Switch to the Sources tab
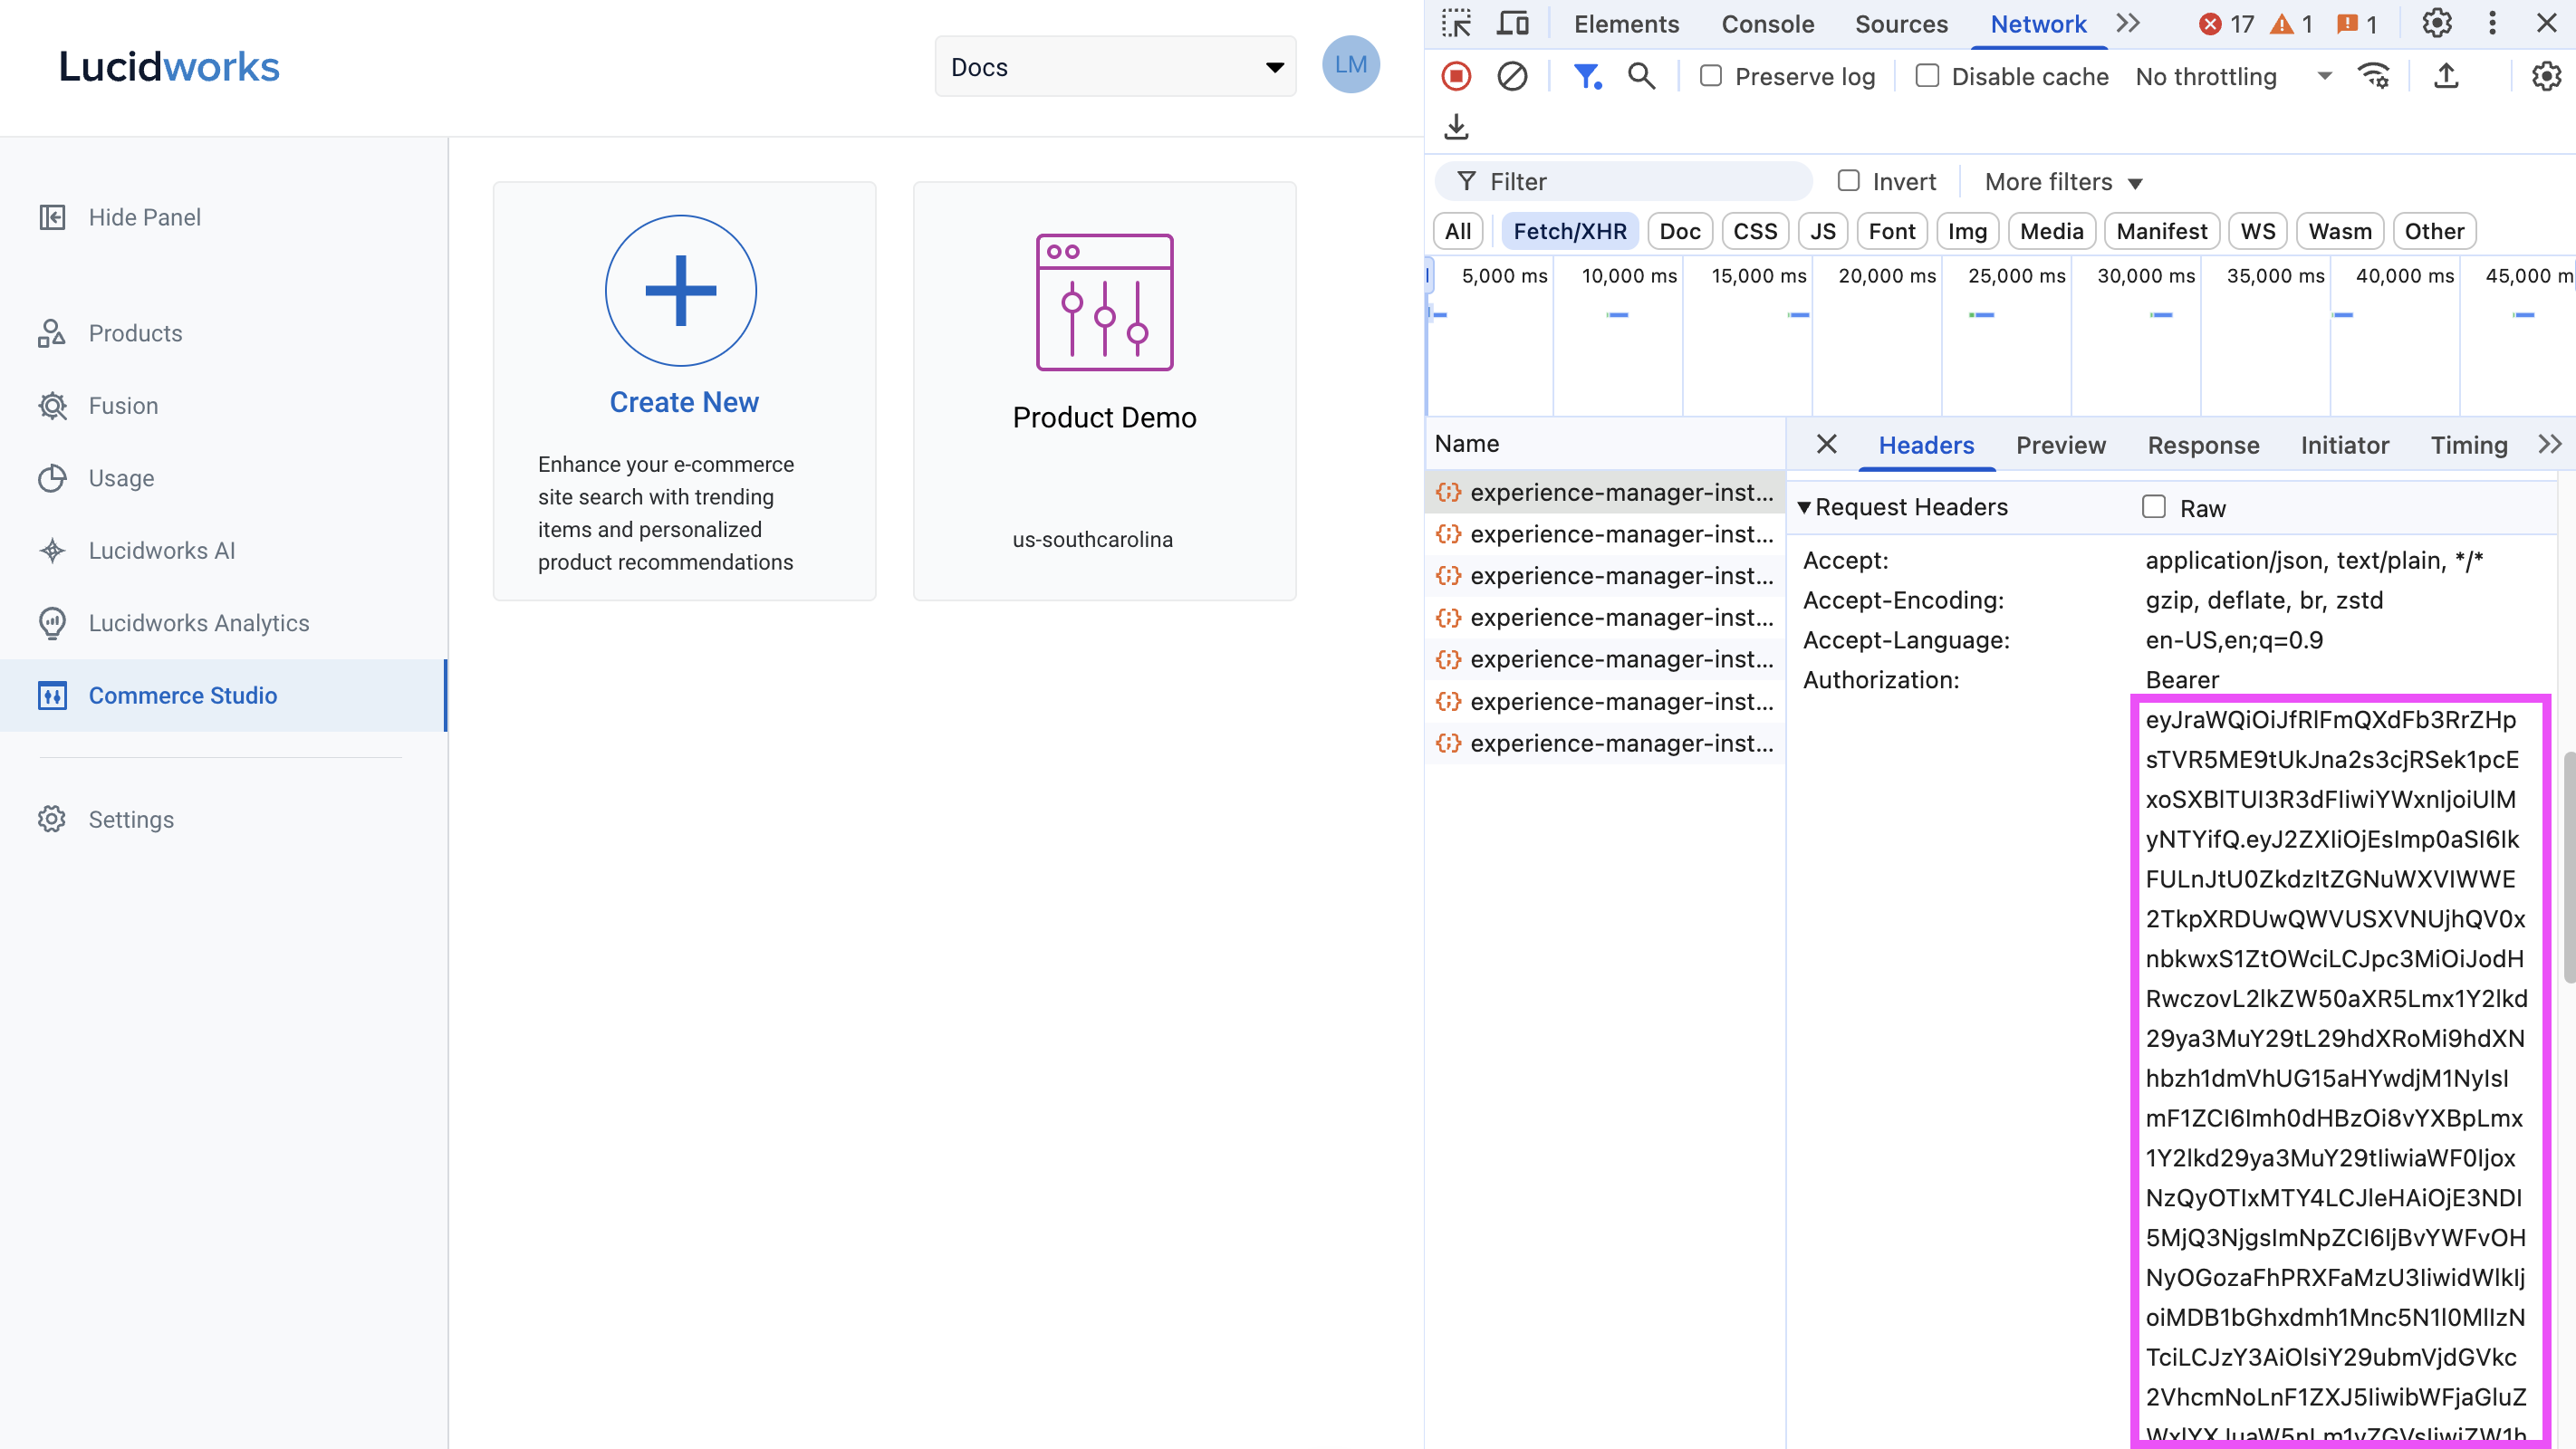The width and height of the screenshot is (2576, 1449). [x=1901, y=24]
